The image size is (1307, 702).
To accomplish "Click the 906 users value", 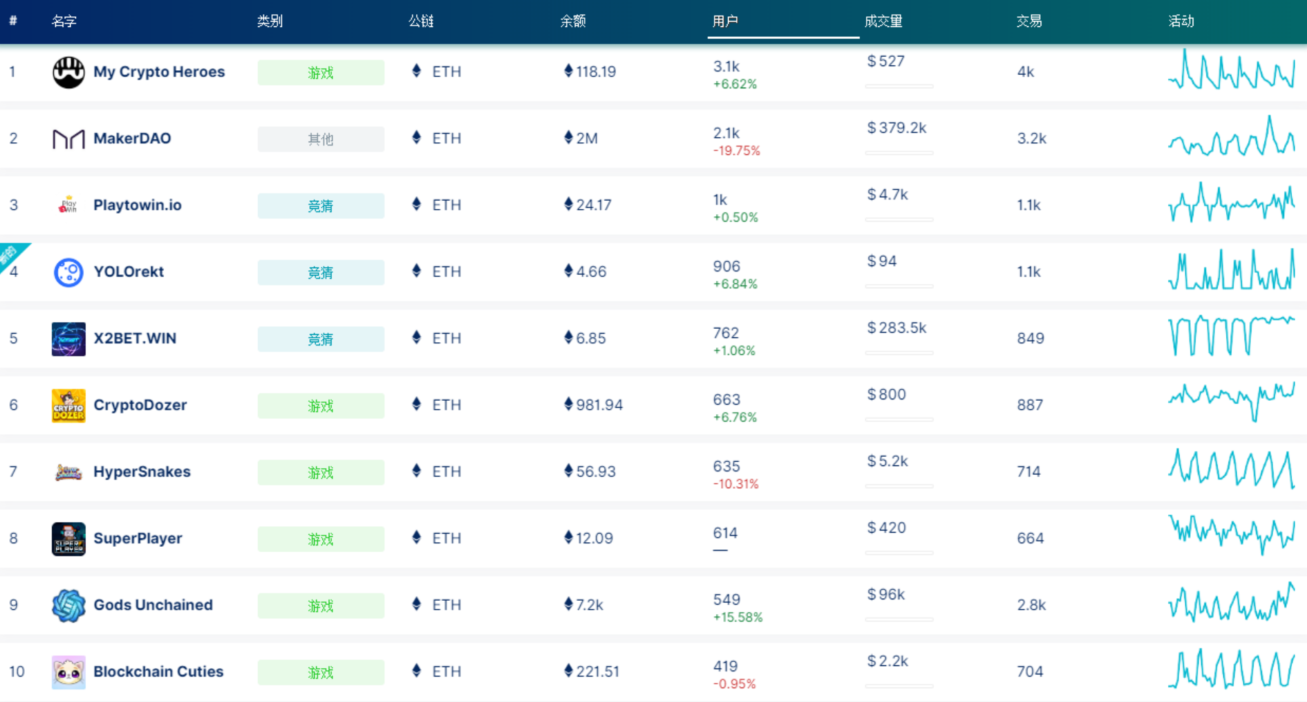I will click(727, 266).
